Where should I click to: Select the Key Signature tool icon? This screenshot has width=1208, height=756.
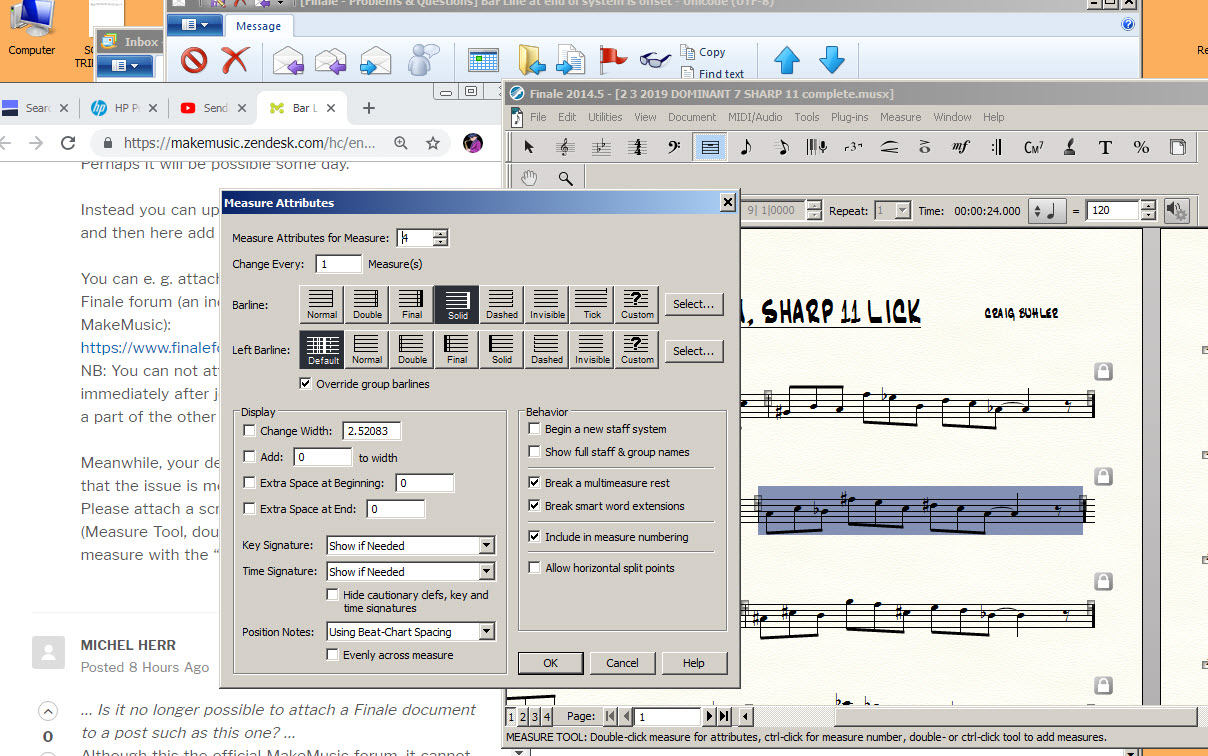601,148
